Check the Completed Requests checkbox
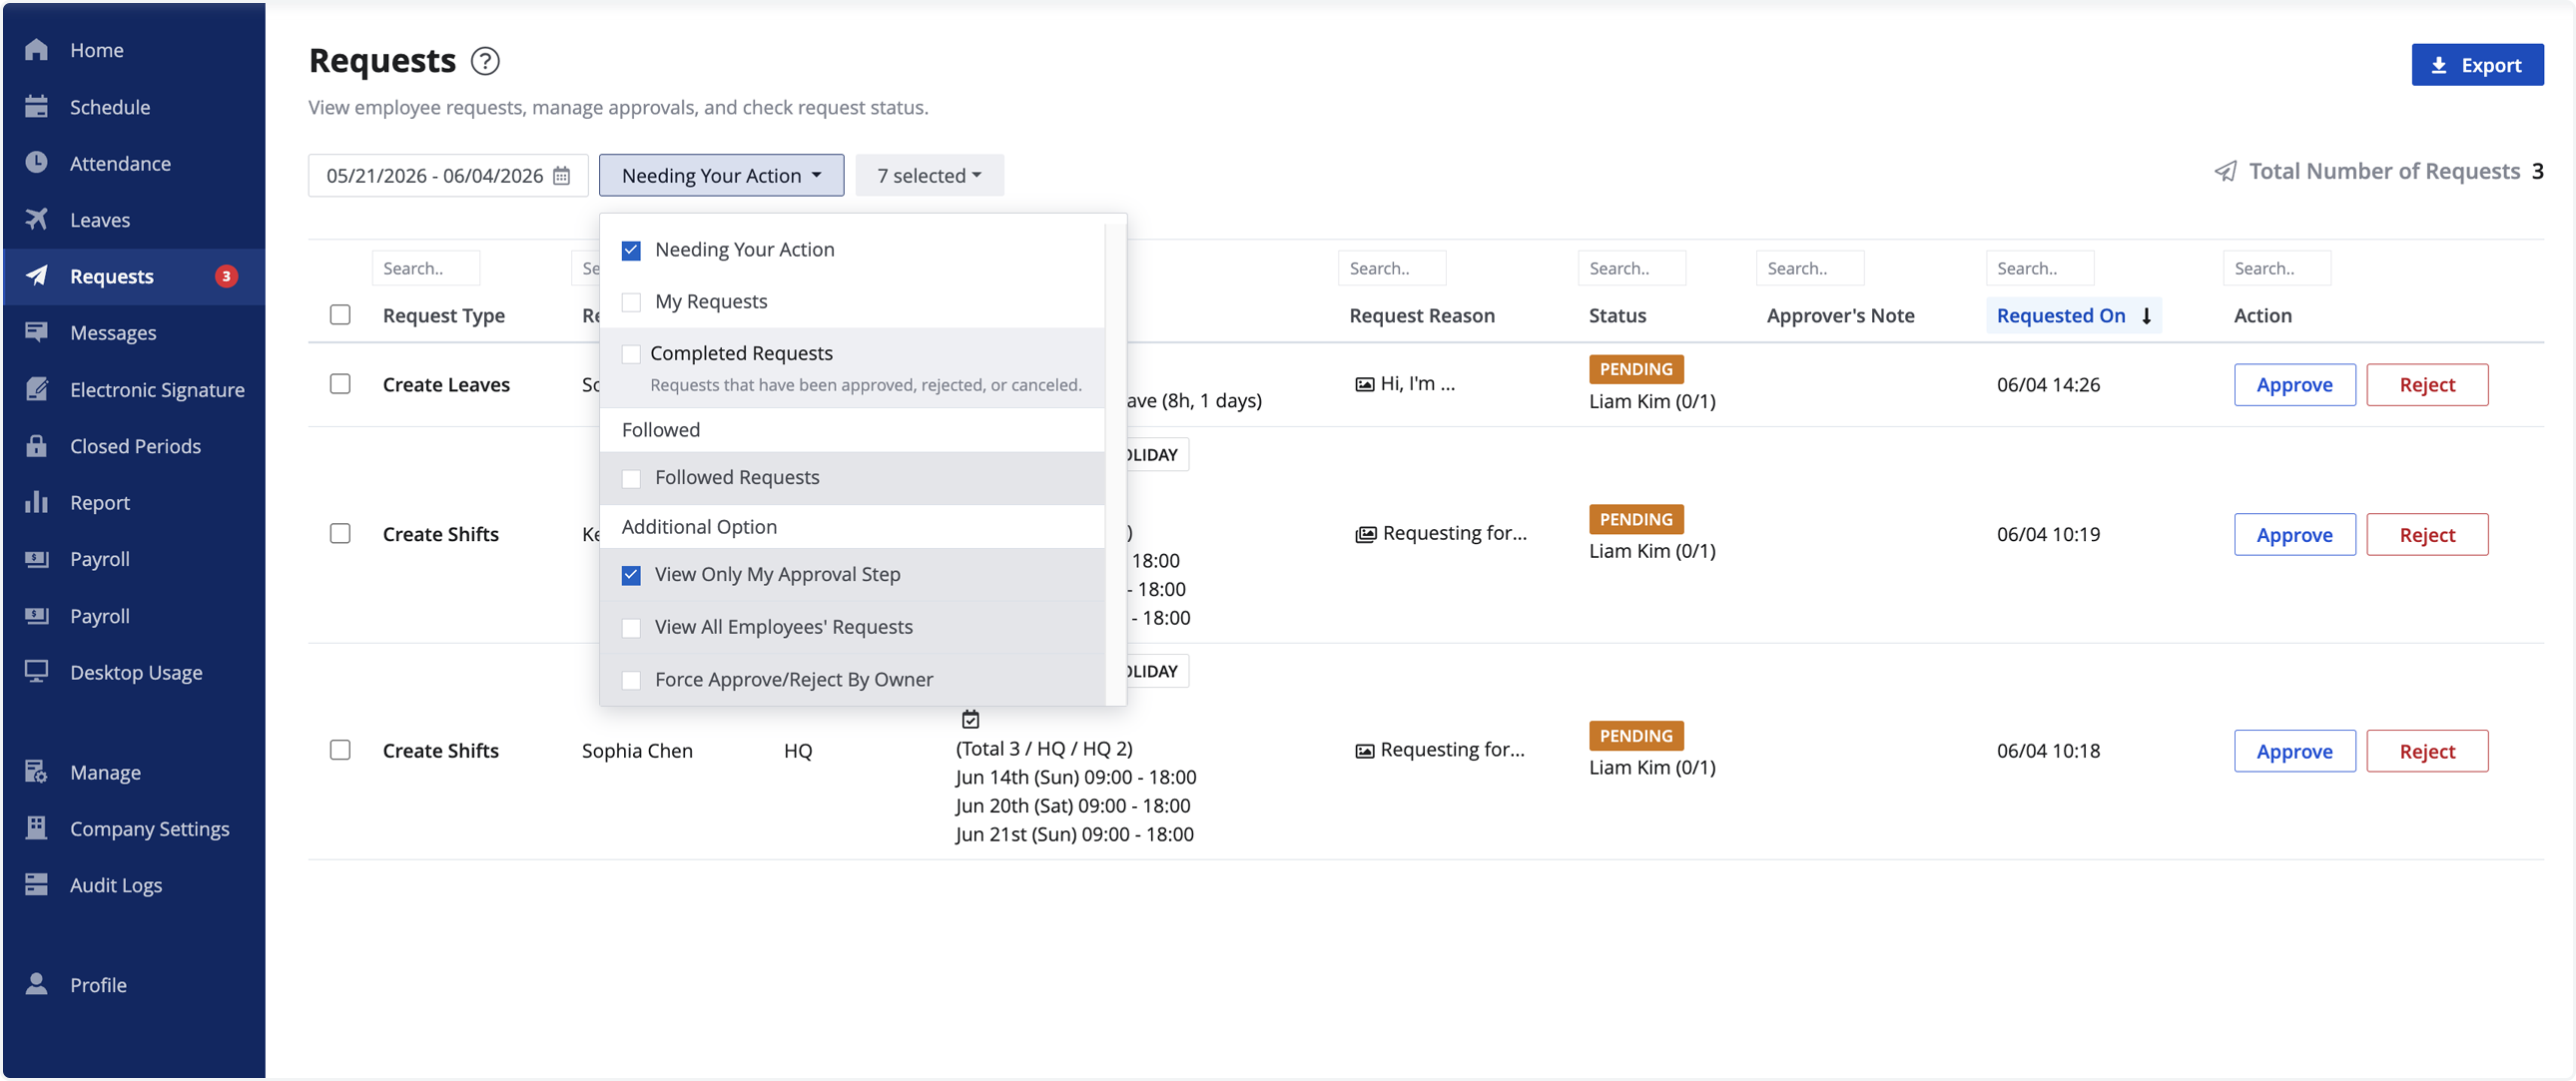The image size is (2576, 1081). pyautogui.click(x=631, y=354)
